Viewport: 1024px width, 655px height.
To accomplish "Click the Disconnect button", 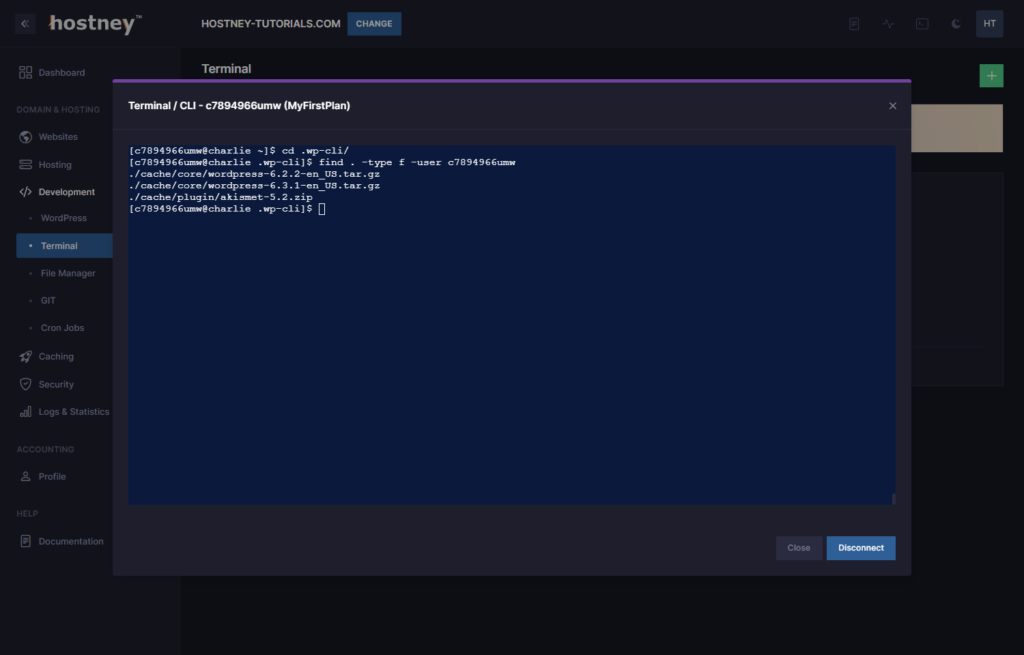I will pos(860,548).
